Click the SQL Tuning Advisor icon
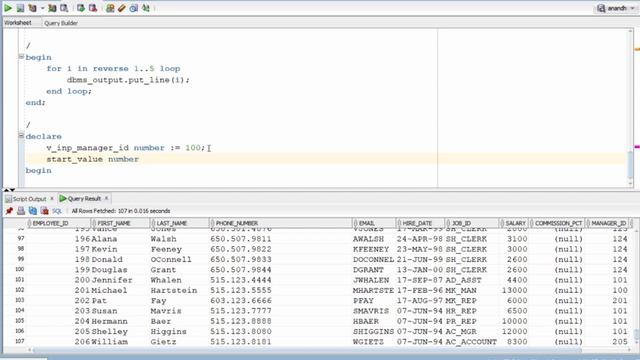Screen dimensions: 640x360 pos(64,8)
